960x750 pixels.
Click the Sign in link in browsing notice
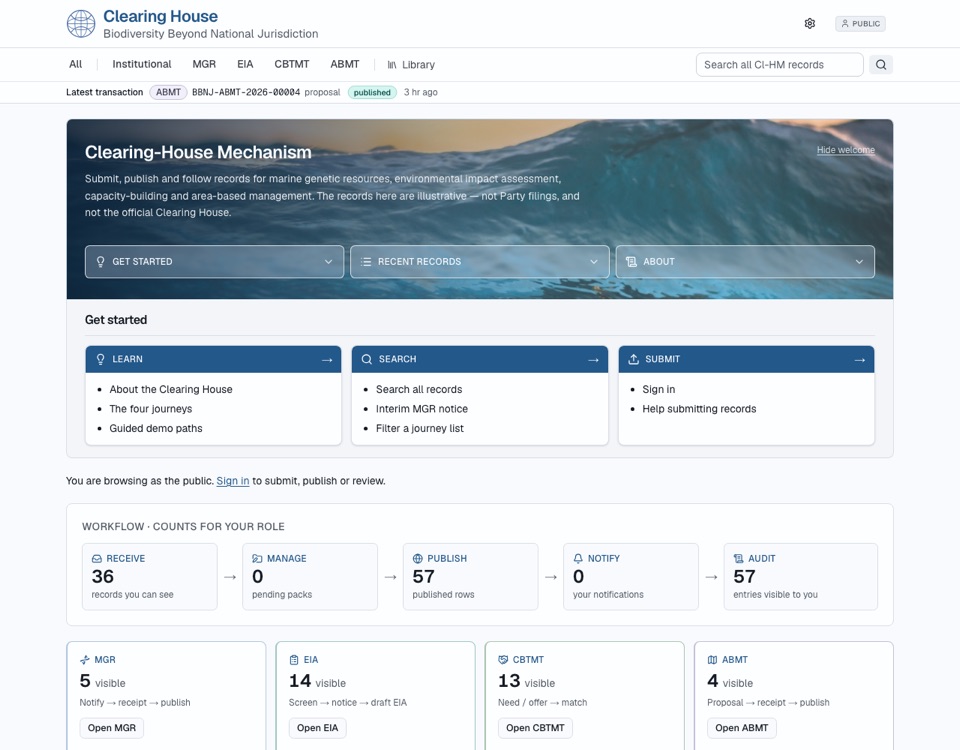pos(233,481)
